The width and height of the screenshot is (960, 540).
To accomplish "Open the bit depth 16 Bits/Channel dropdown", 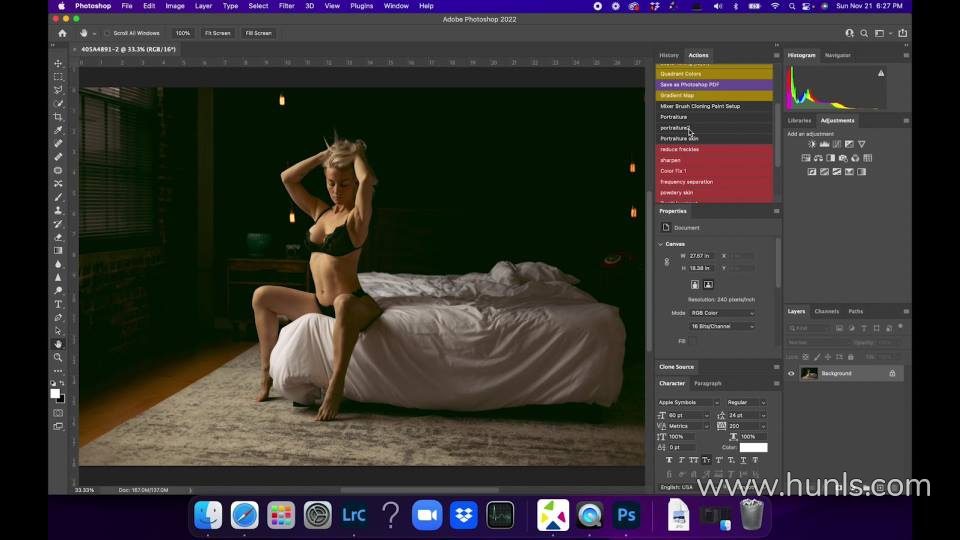I will (721, 326).
